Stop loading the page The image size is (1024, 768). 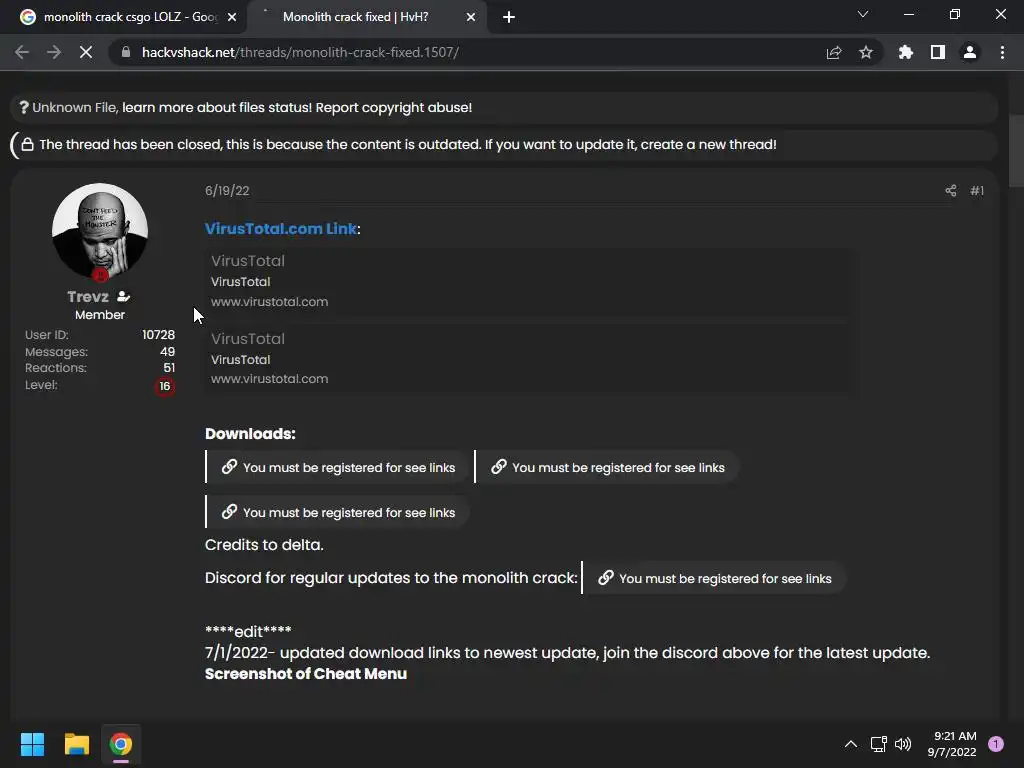[86, 52]
